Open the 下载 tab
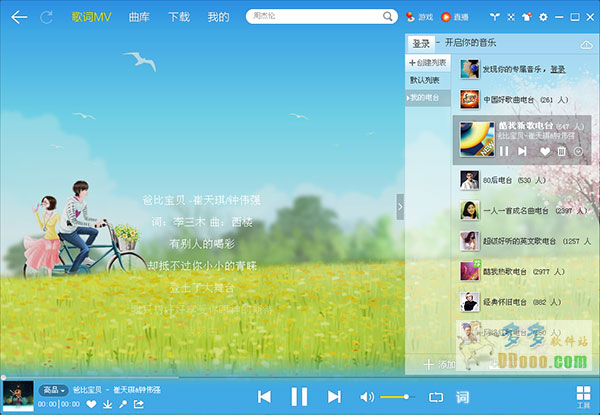 coord(179,17)
